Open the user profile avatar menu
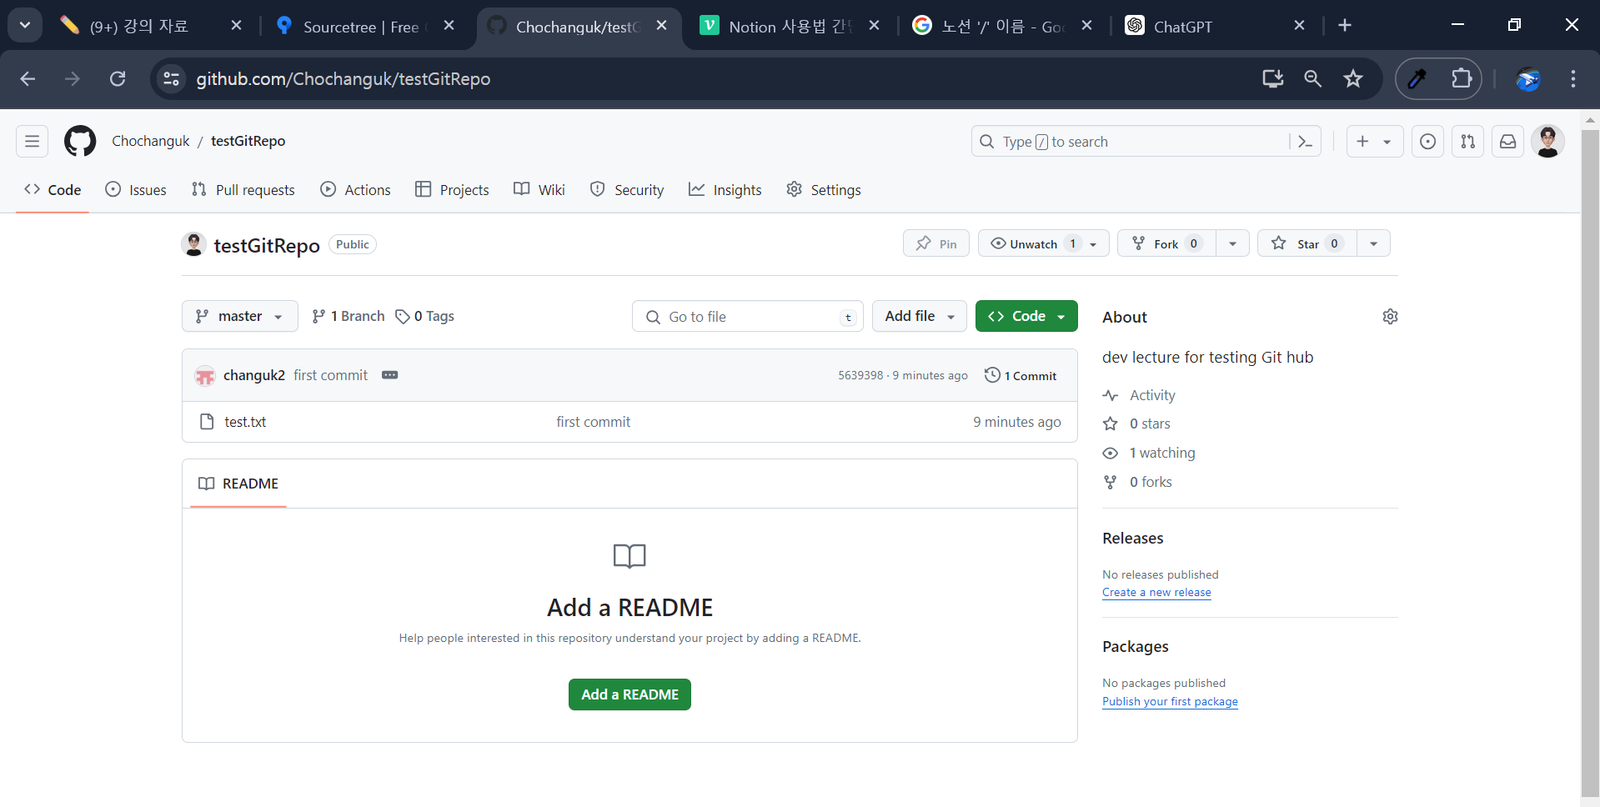The image size is (1600, 807). tap(1548, 141)
